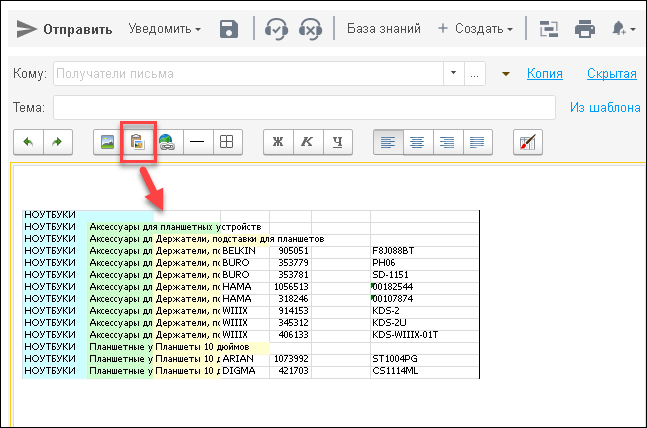Align text left
The image size is (647, 428).
coord(388,142)
